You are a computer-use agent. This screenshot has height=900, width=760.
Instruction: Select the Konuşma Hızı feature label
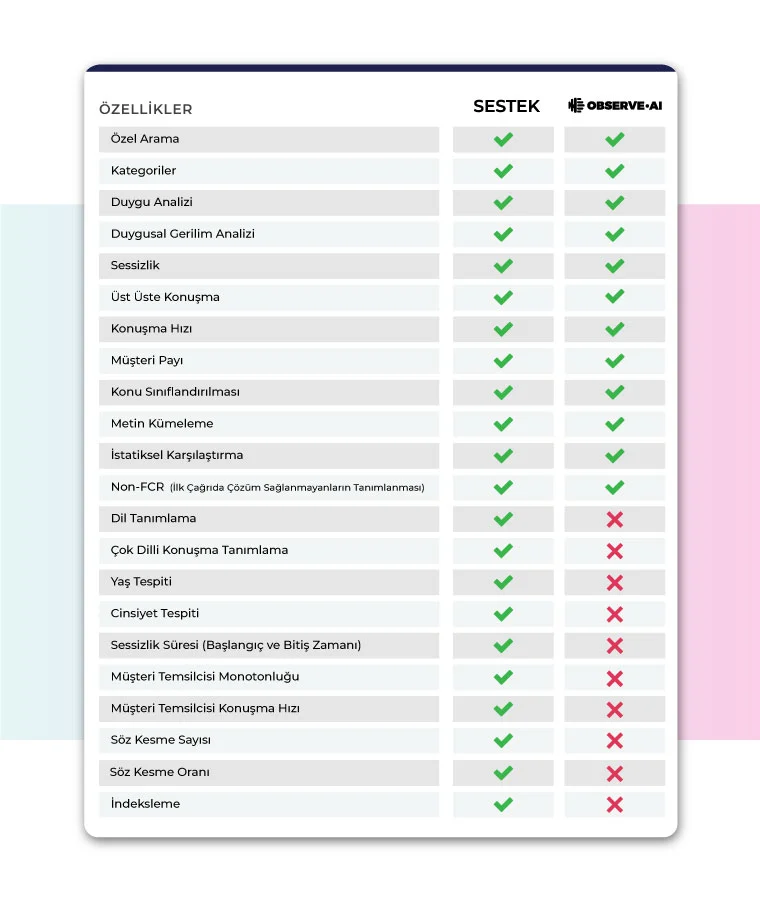point(152,329)
